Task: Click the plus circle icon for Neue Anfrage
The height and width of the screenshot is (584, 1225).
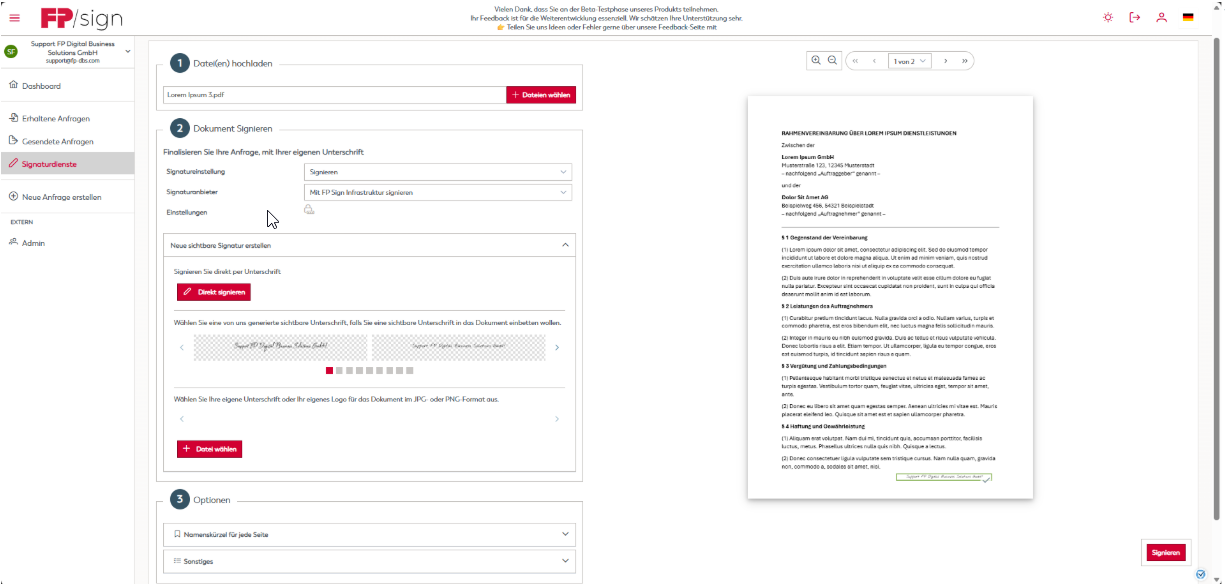Action: click(13, 196)
